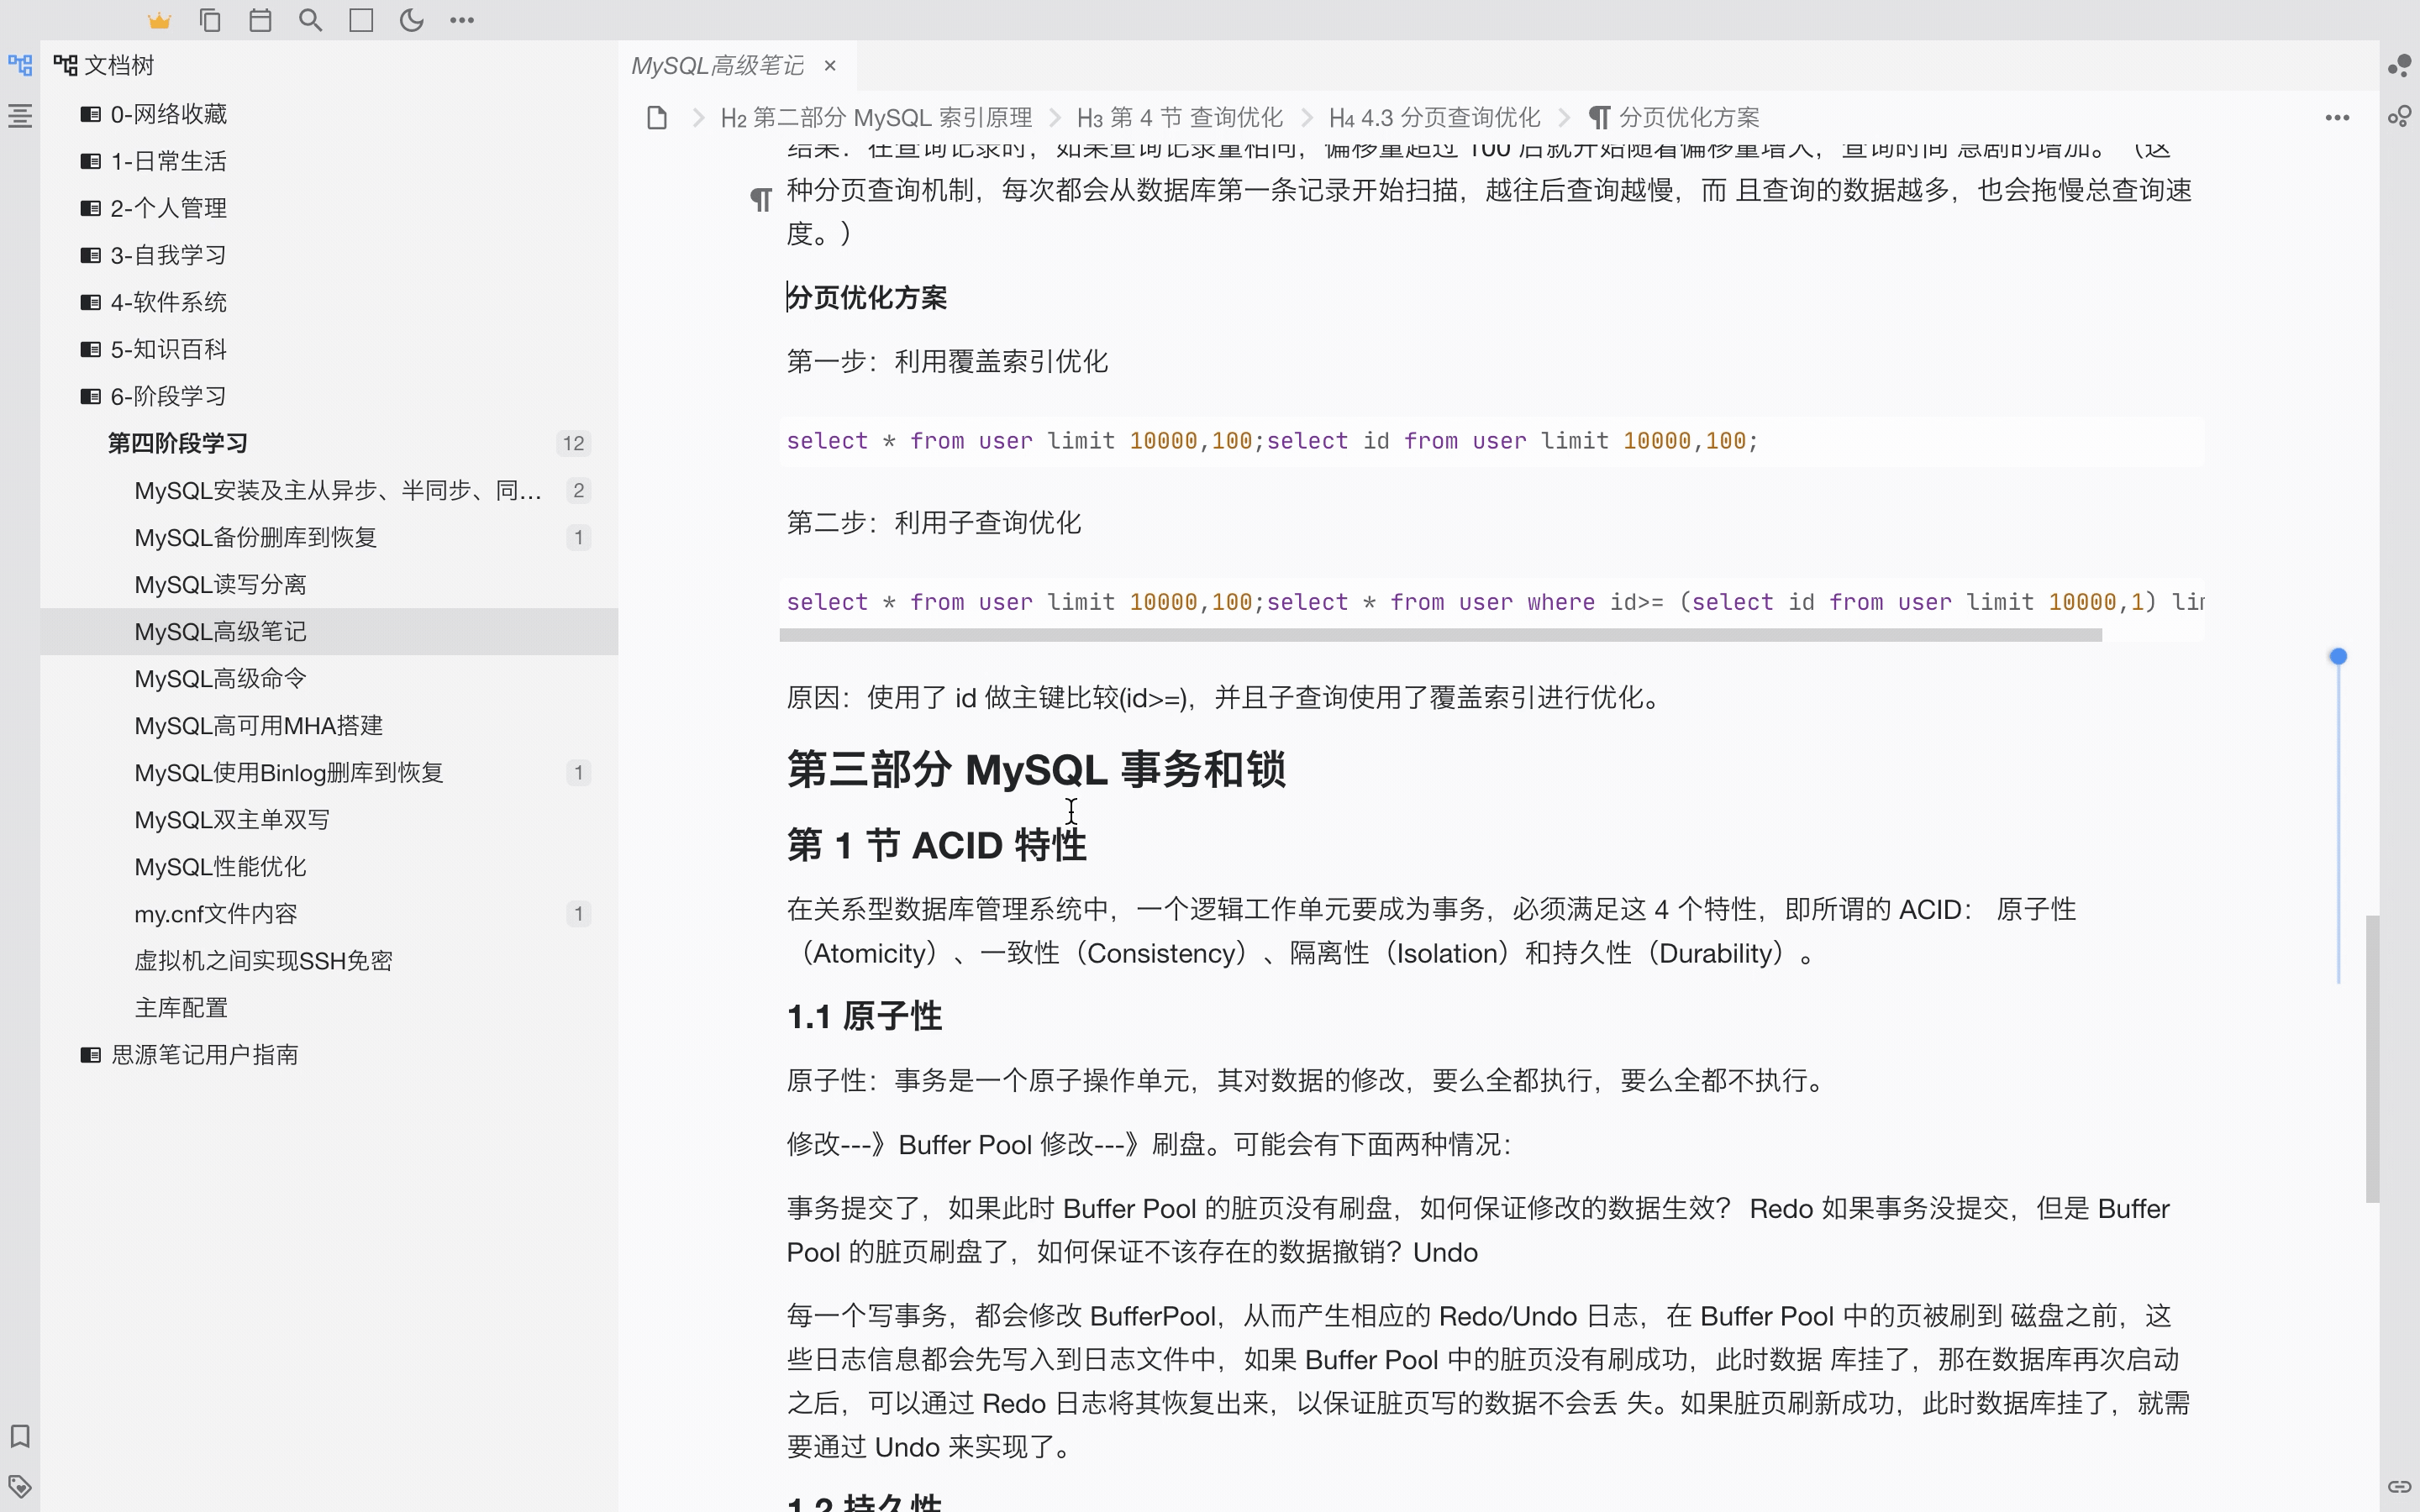Open the outline panel icon
The width and height of the screenshot is (2420, 1512).
click(20, 116)
